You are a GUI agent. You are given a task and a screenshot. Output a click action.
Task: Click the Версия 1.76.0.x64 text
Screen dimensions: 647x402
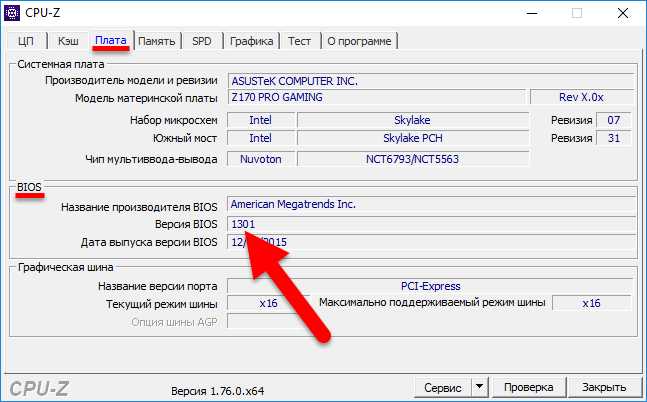(217, 391)
